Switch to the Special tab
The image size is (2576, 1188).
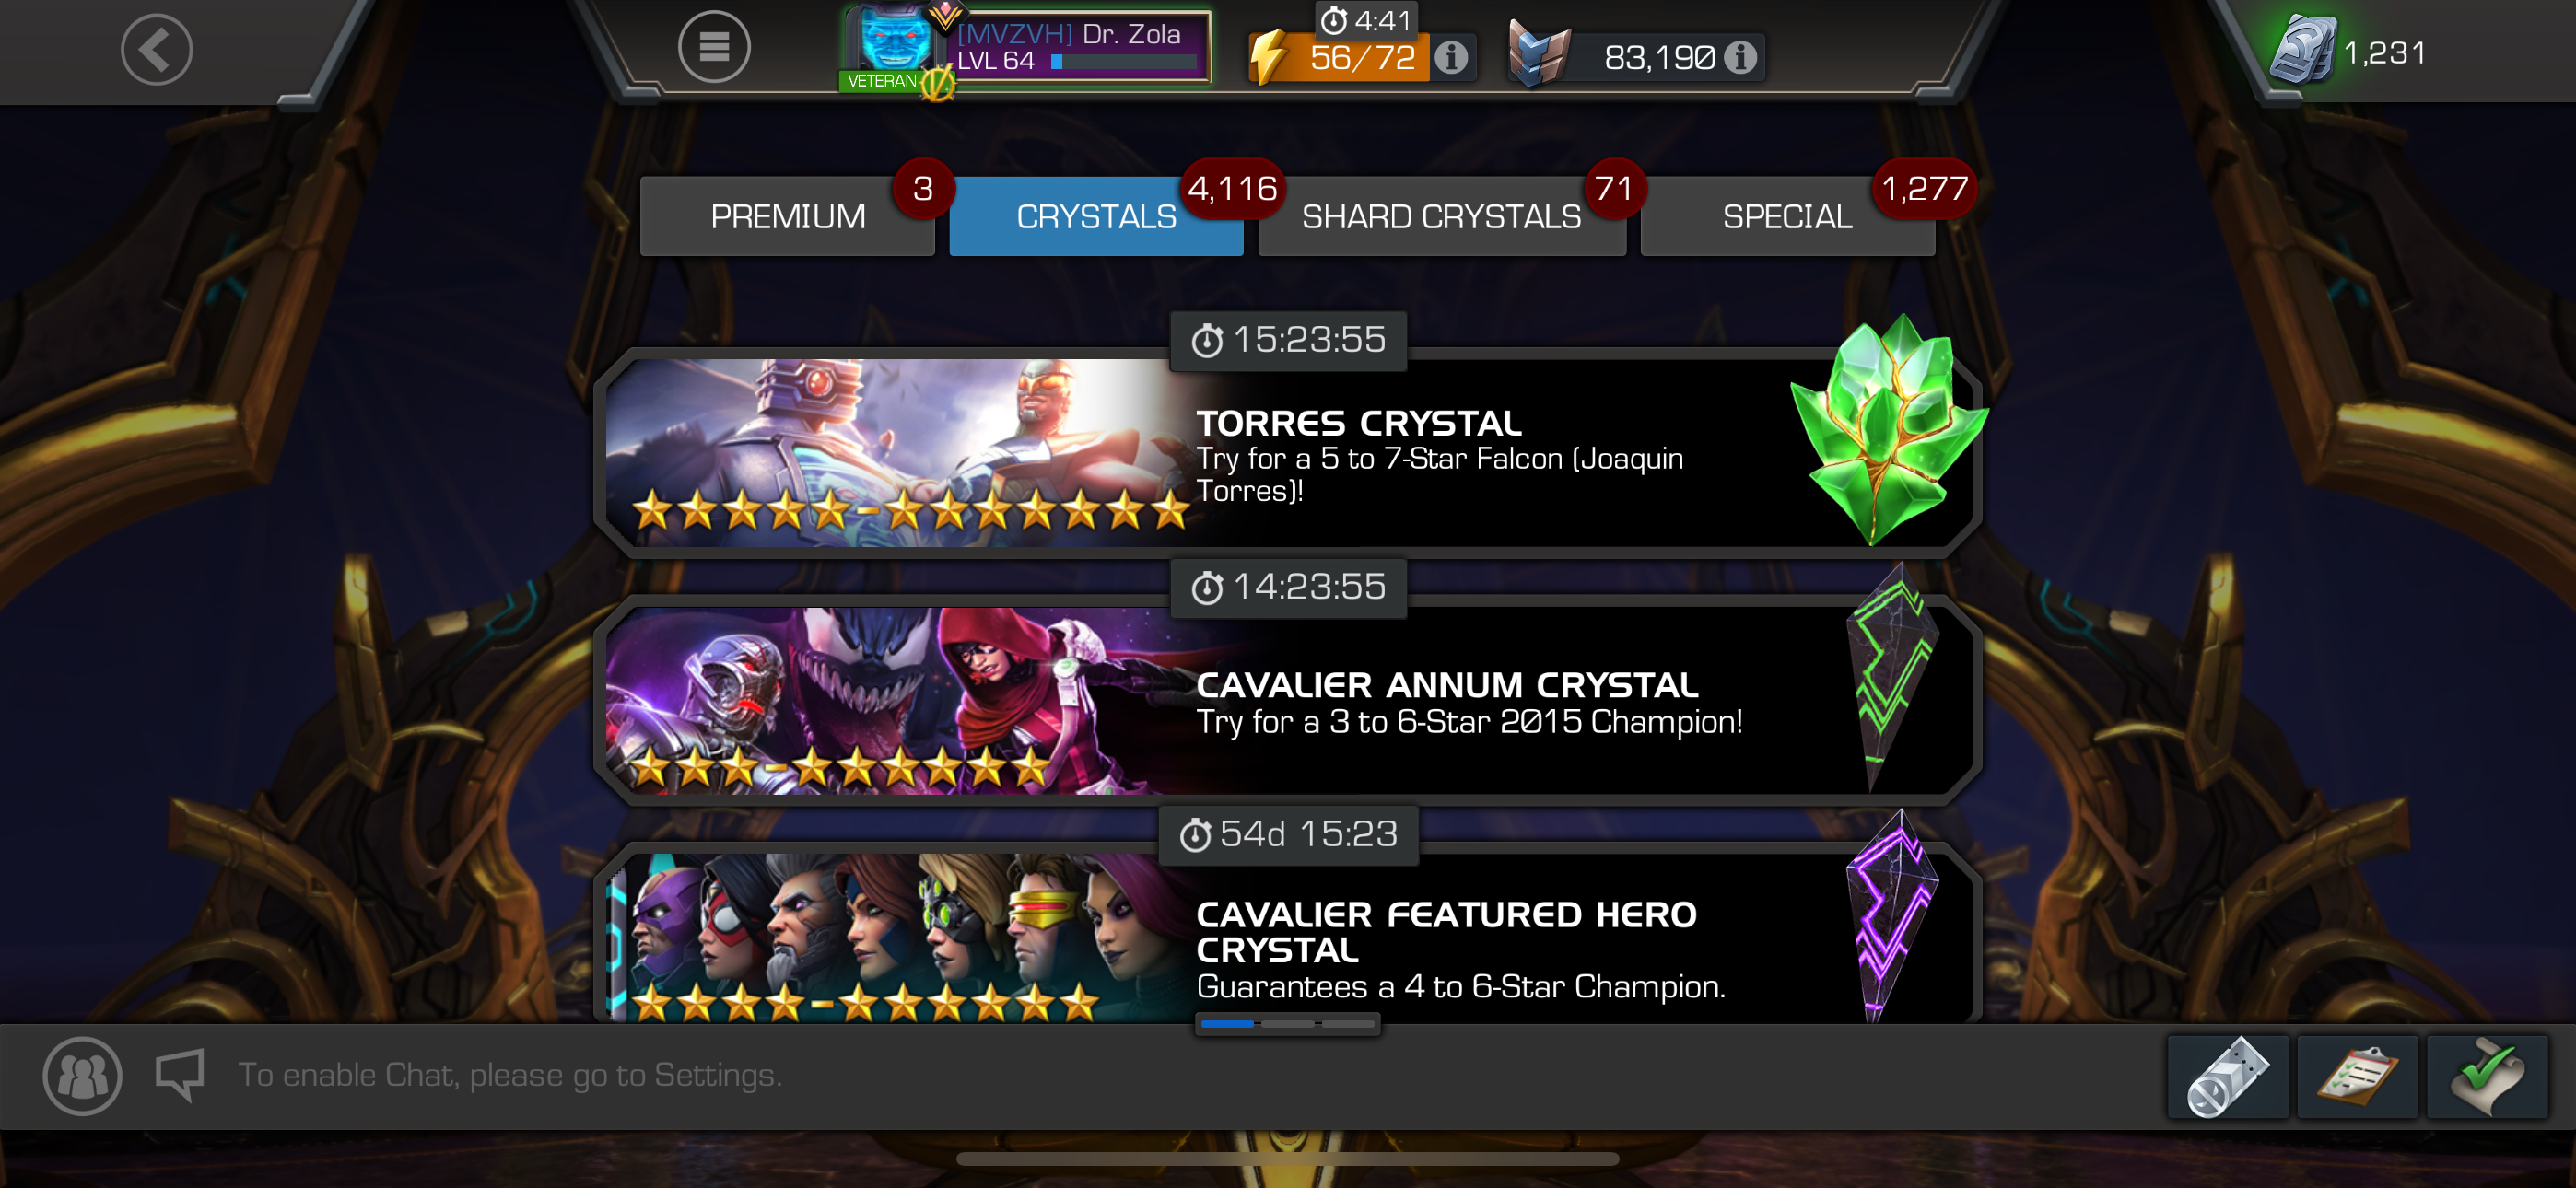point(1787,216)
